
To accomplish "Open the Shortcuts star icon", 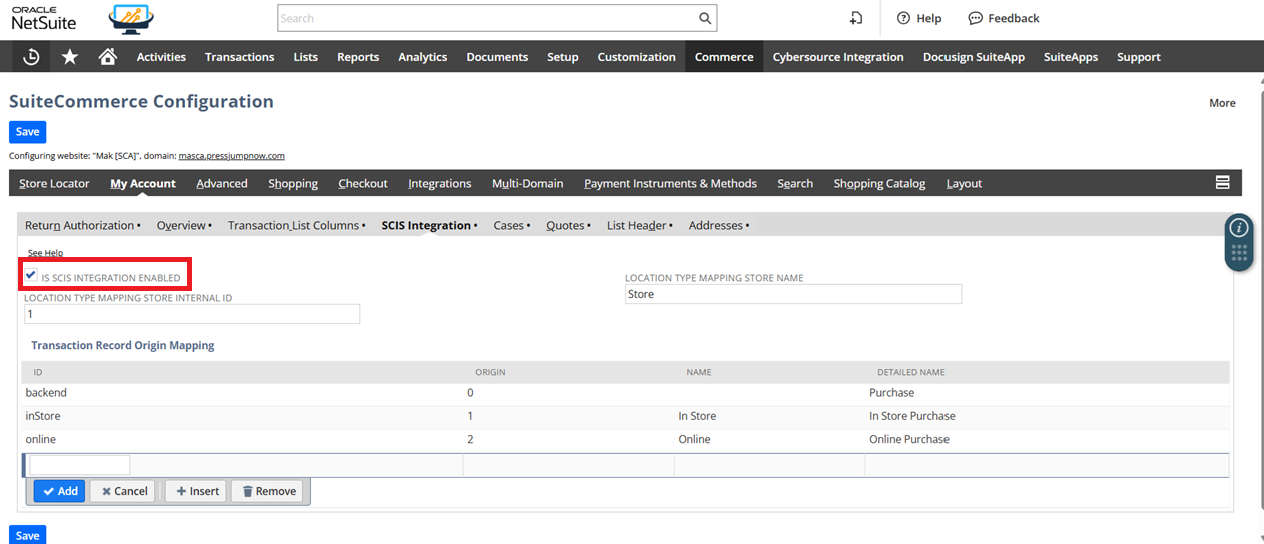I will 70,57.
